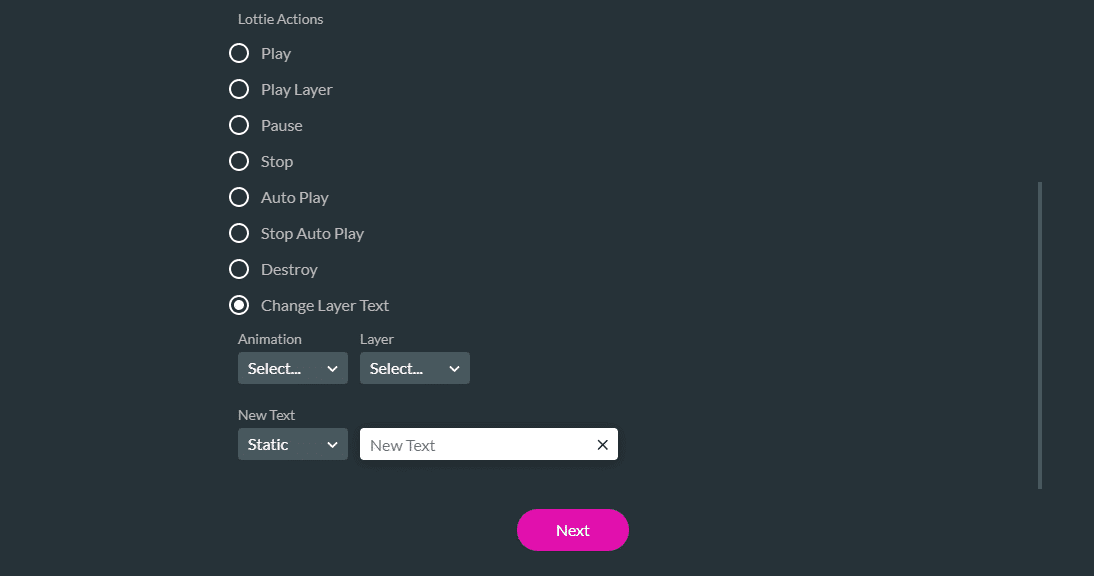
Task: Click the chevron arrow beside Static
Action: (332, 445)
